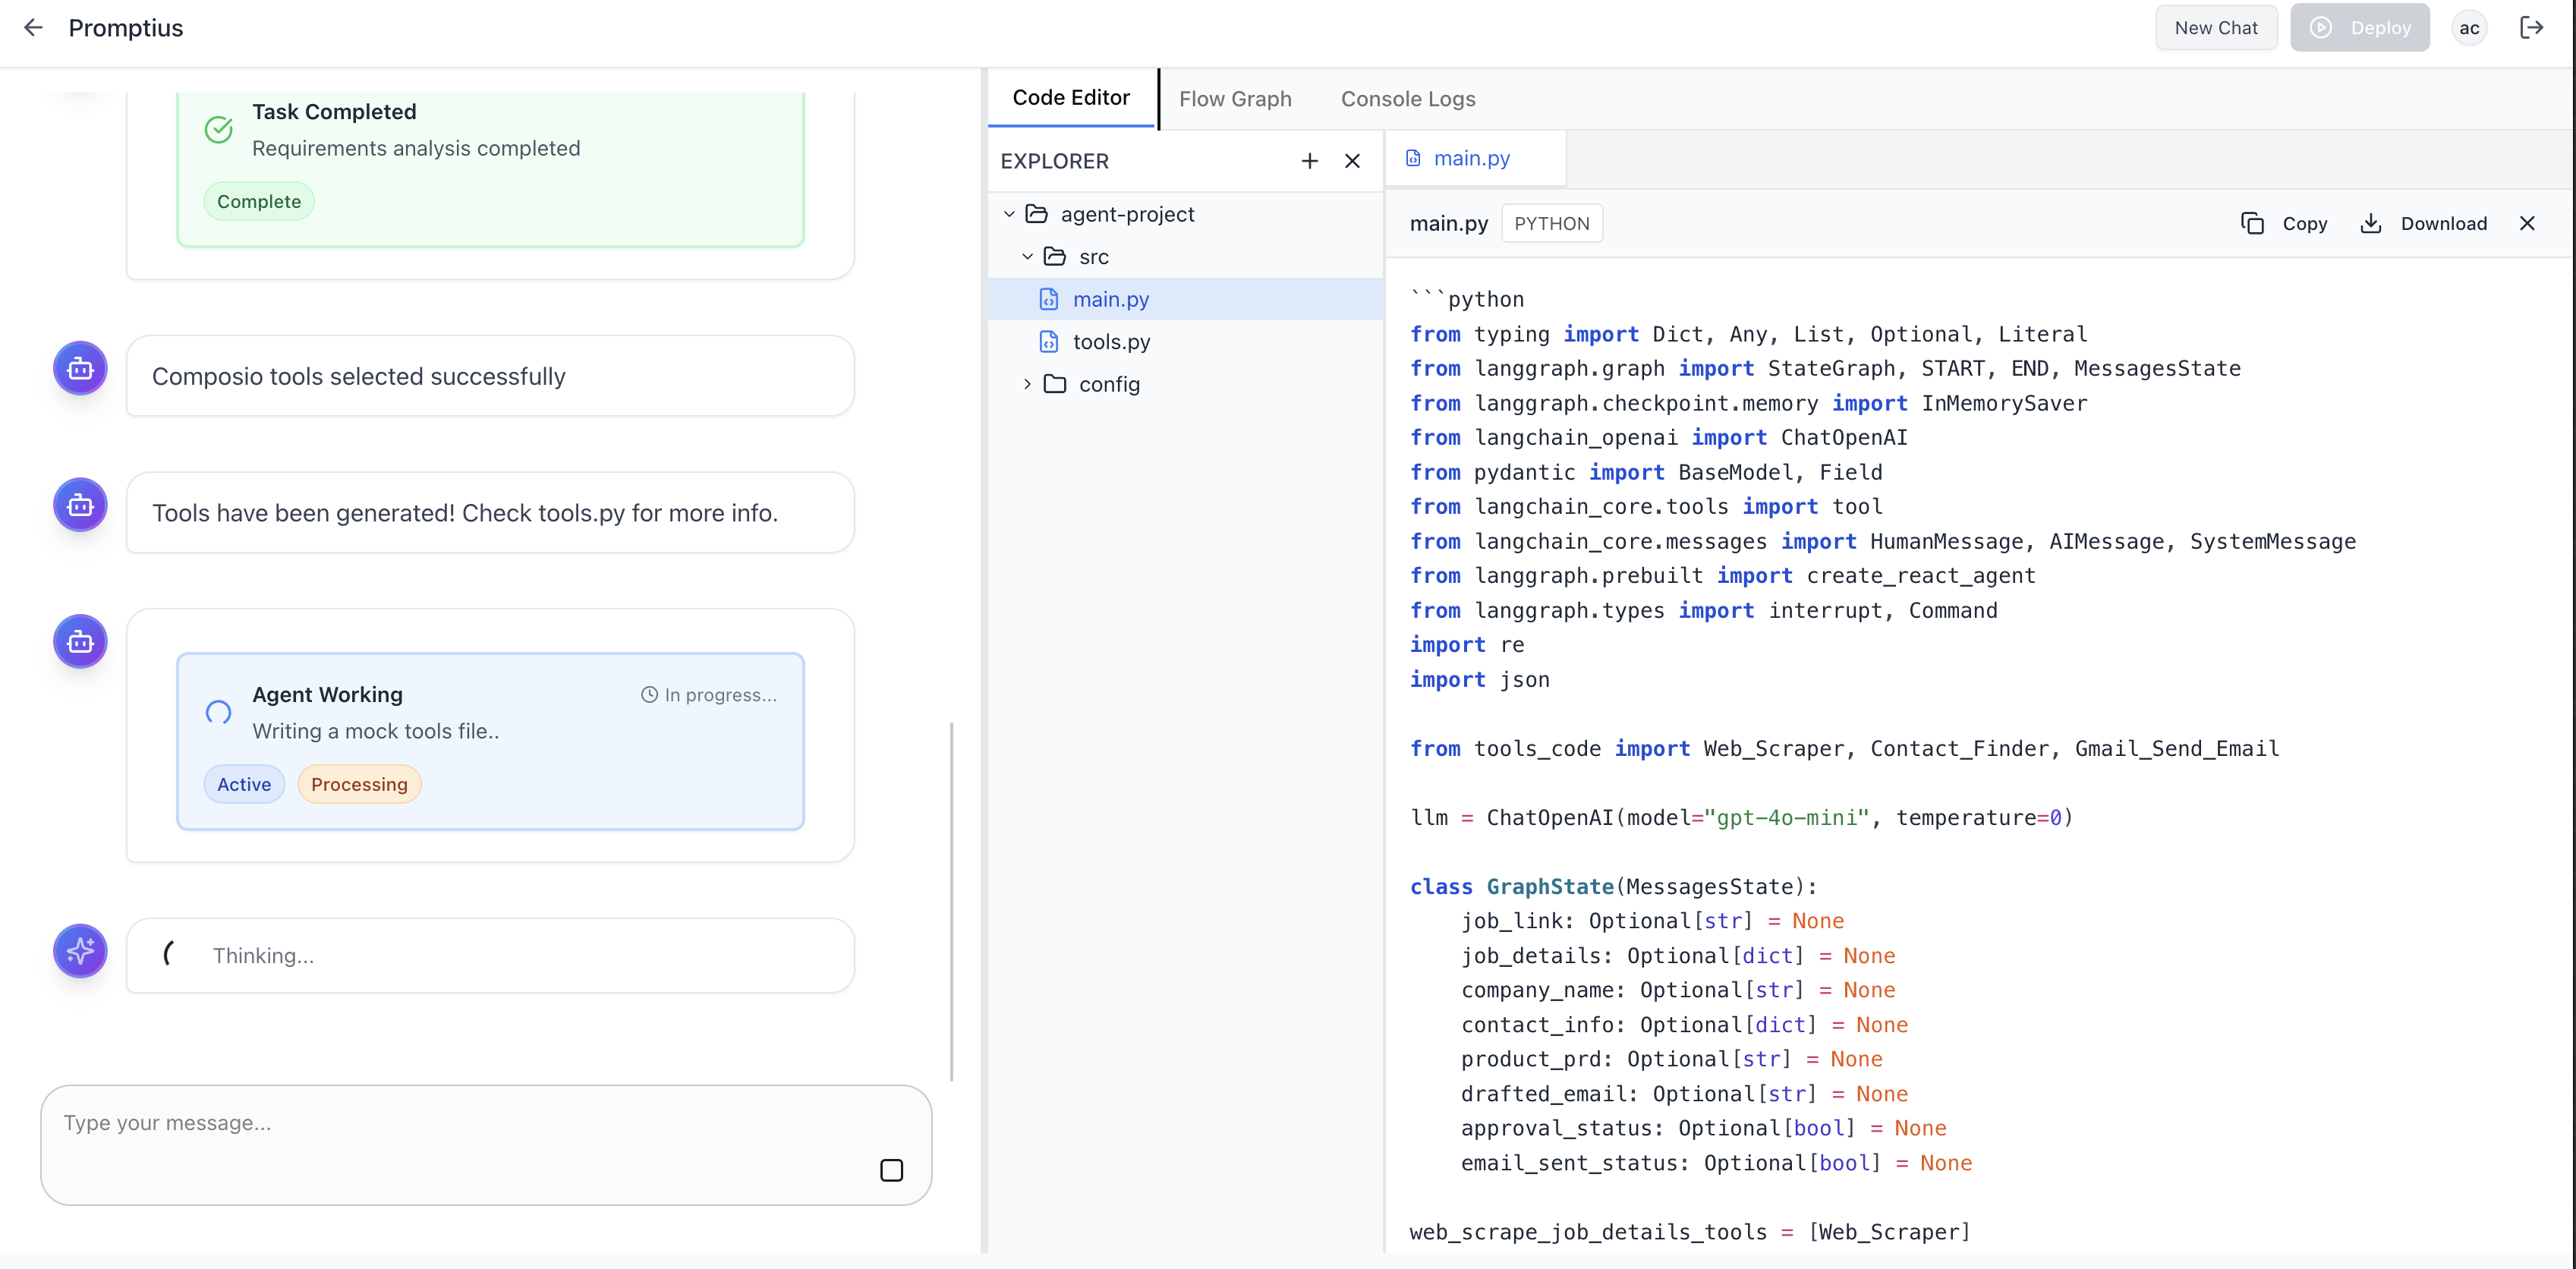
Task: Click the back arrow next to Promptius
Action: pyautogui.click(x=33, y=28)
